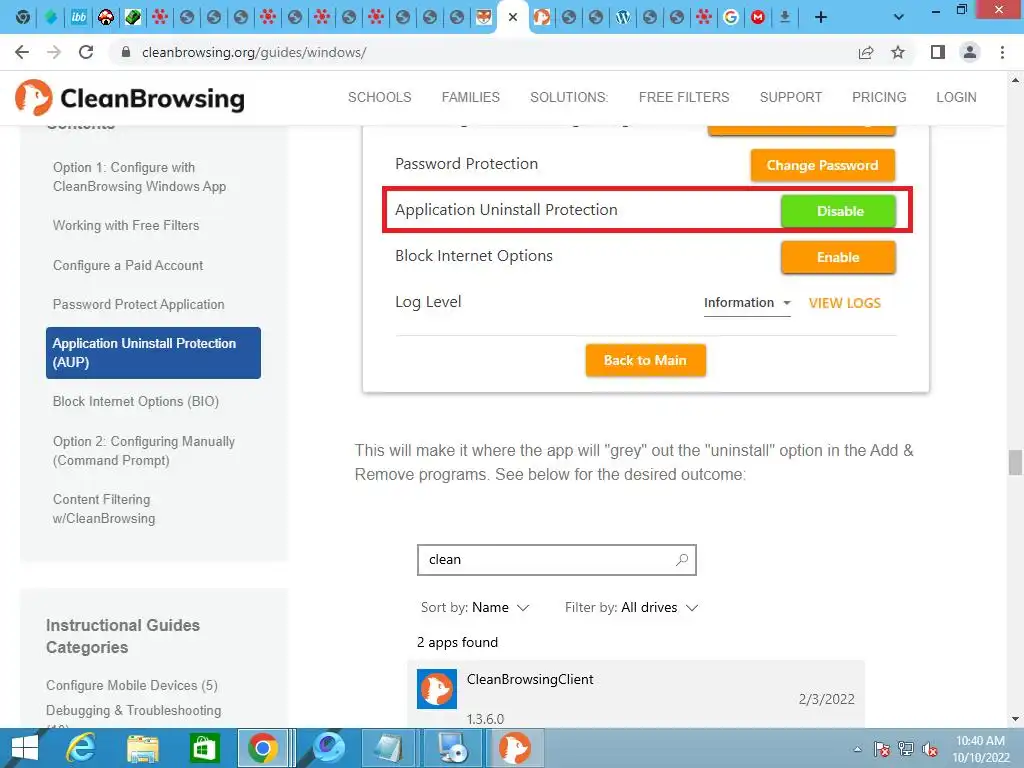Go to Block Internet Options (BIO) section
Viewport: 1024px width, 768px height.
(x=136, y=402)
